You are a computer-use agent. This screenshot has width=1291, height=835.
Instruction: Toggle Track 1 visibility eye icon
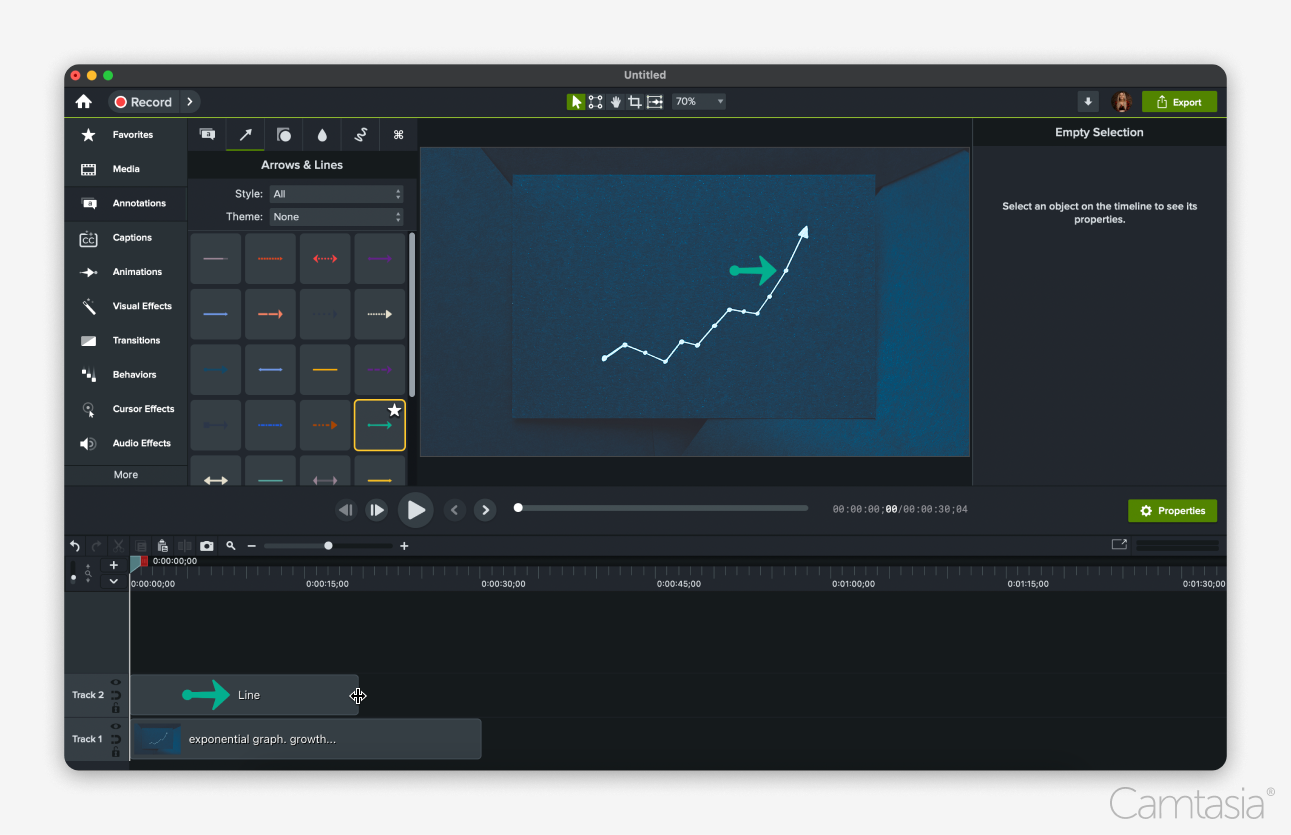click(x=116, y=726)
